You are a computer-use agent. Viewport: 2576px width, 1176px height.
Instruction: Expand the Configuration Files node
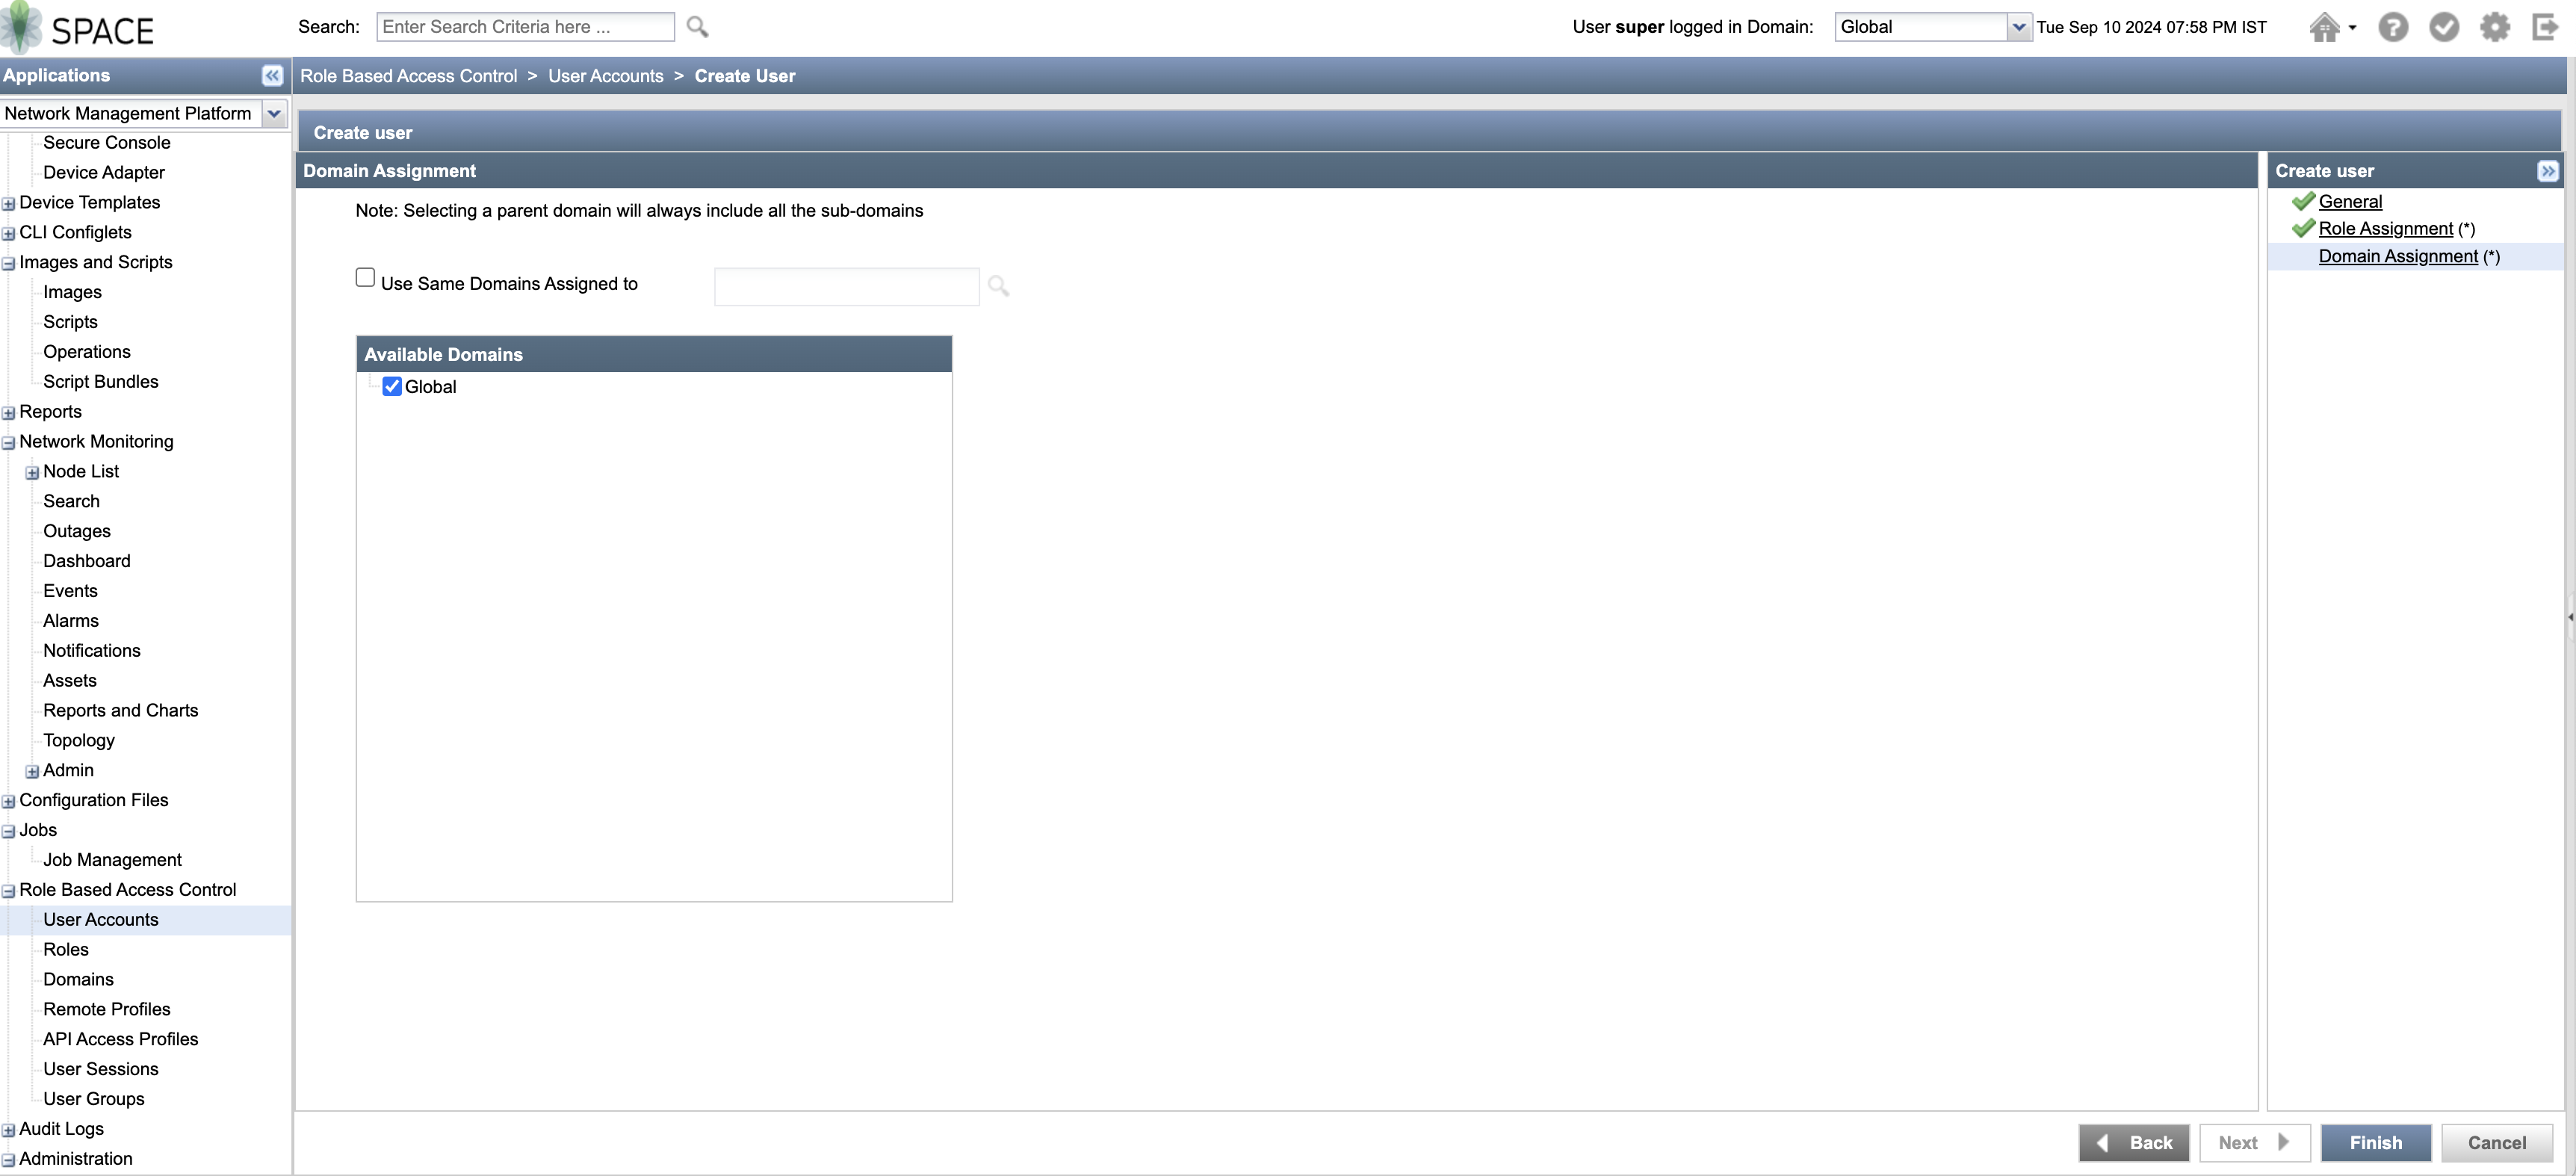pos(9,802)
